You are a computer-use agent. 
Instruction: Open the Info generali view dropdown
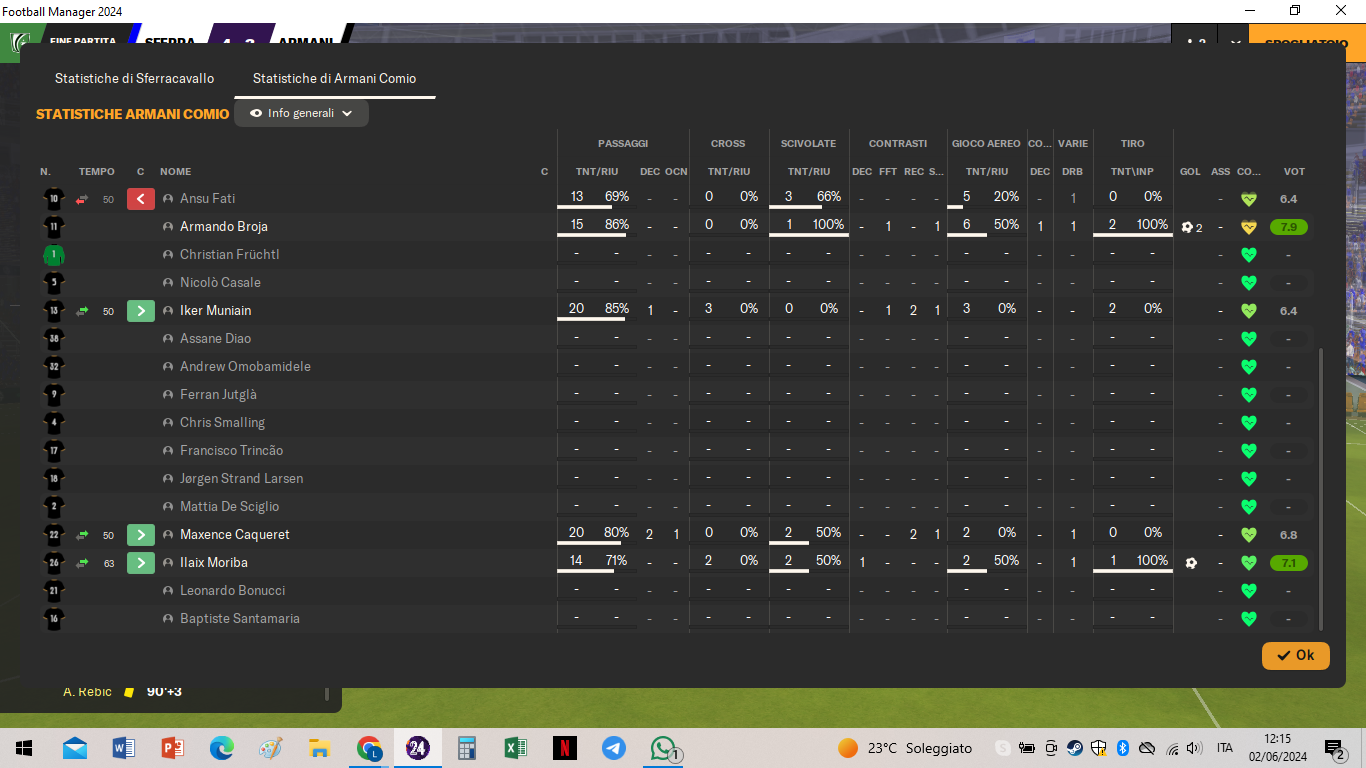point(301,113)
